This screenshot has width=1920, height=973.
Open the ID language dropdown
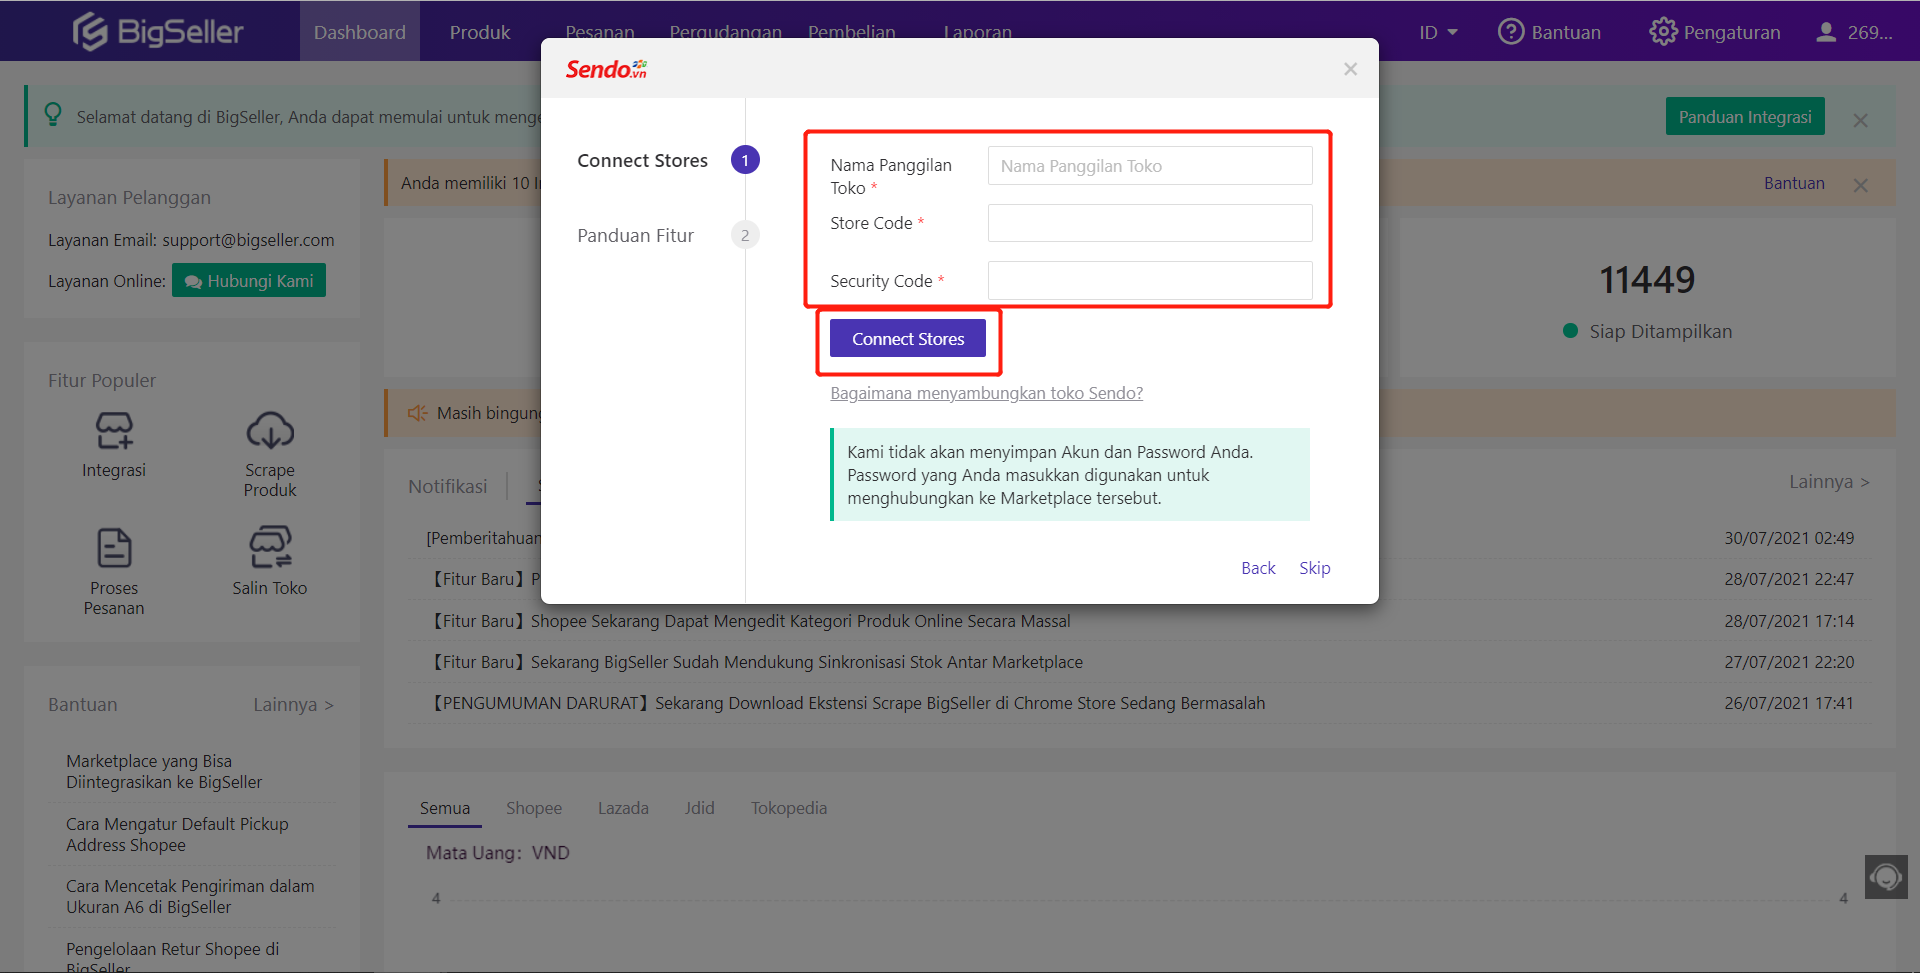(1438, 32)
